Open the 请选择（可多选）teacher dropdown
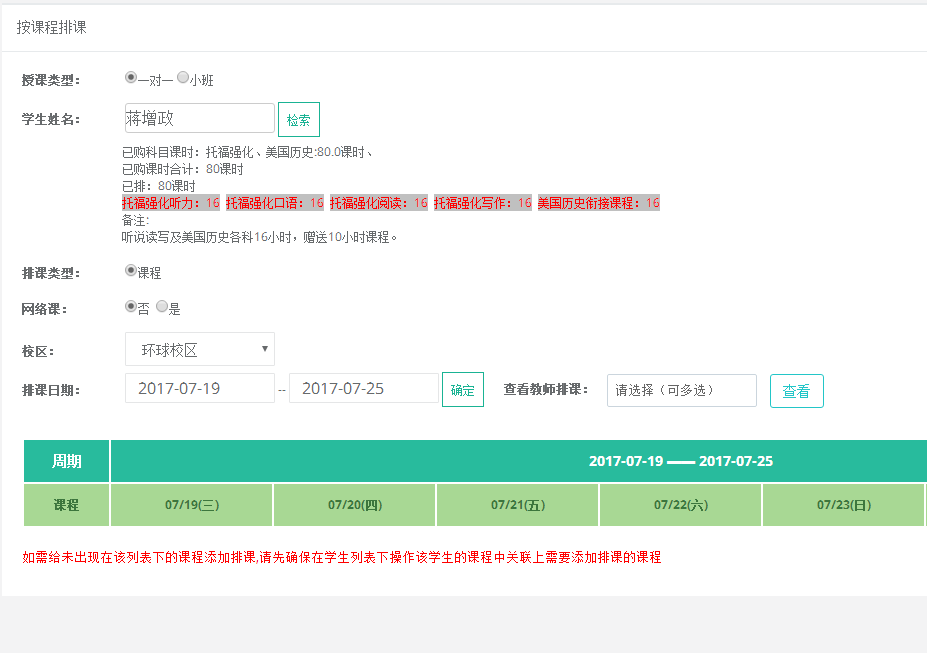 [682, 391]
